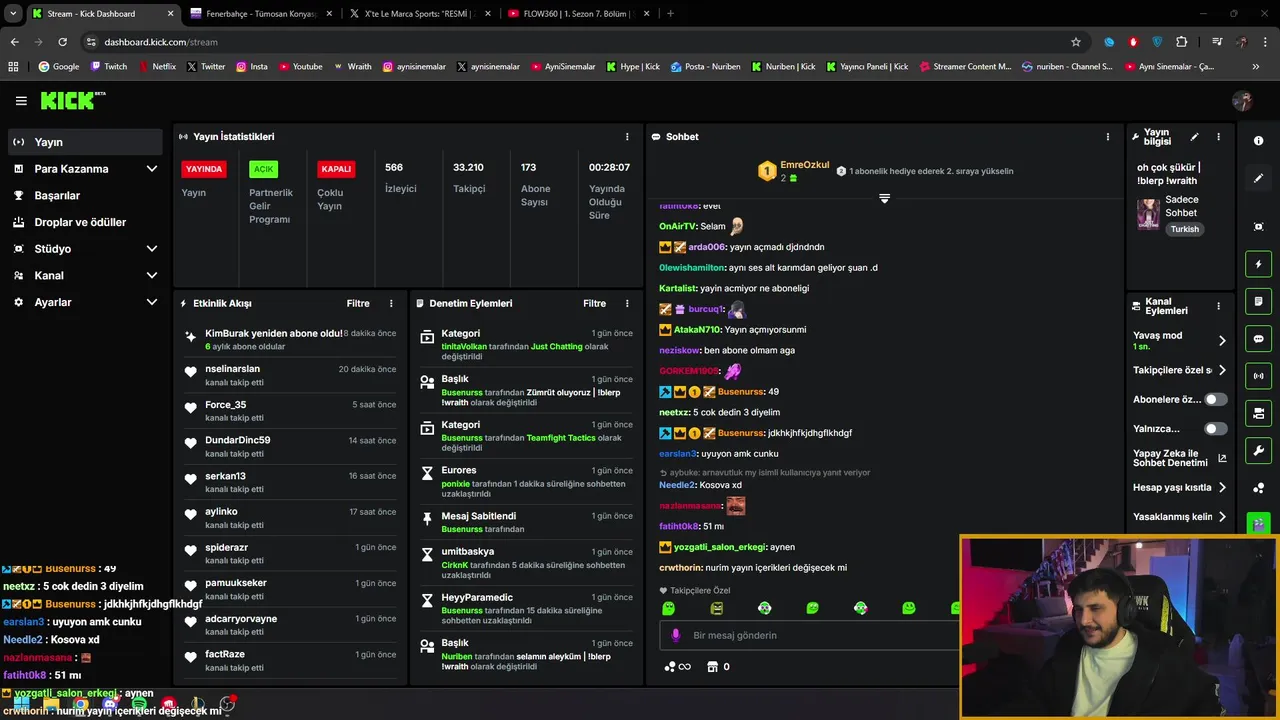This screenshot has height=720, width=1280.
Task: Open Yasaklanmış kelimeler arrow
Action: coord(1221,517)
